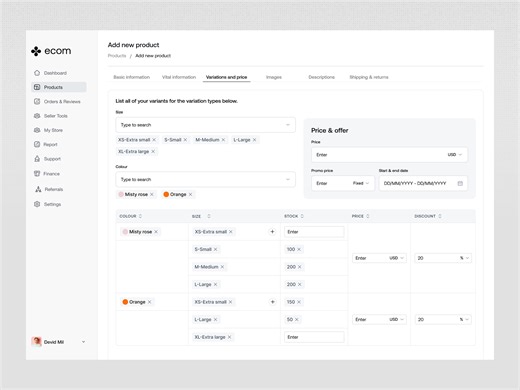Expand the Devid Mil account menu
Screen dimensions: 520x390
pyautogui.click(x=83, y=342)
